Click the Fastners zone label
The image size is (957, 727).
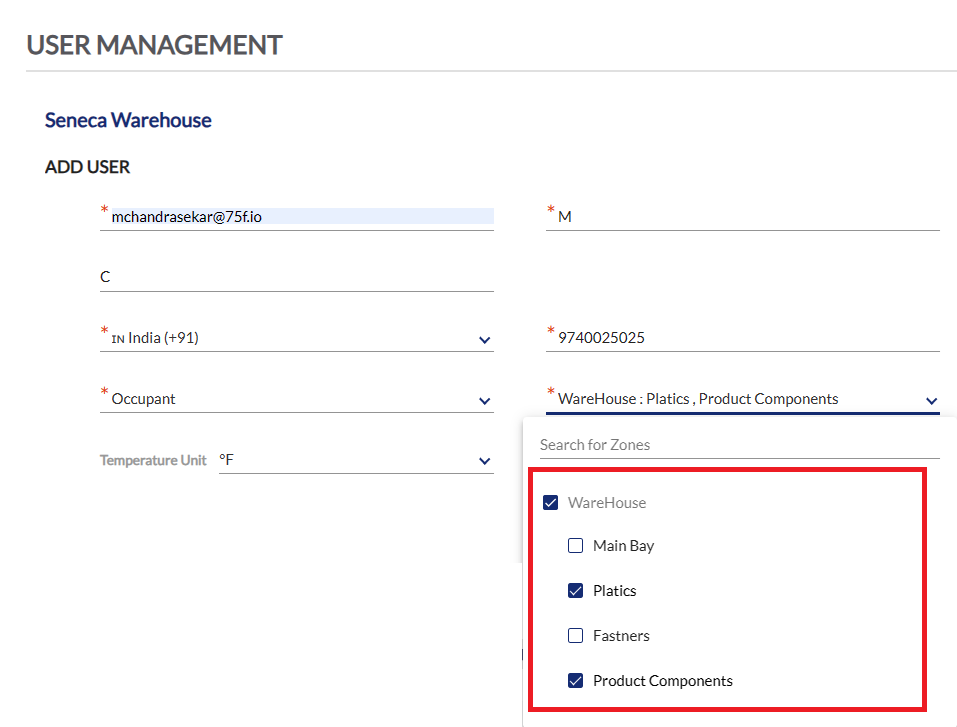point(621,635)
